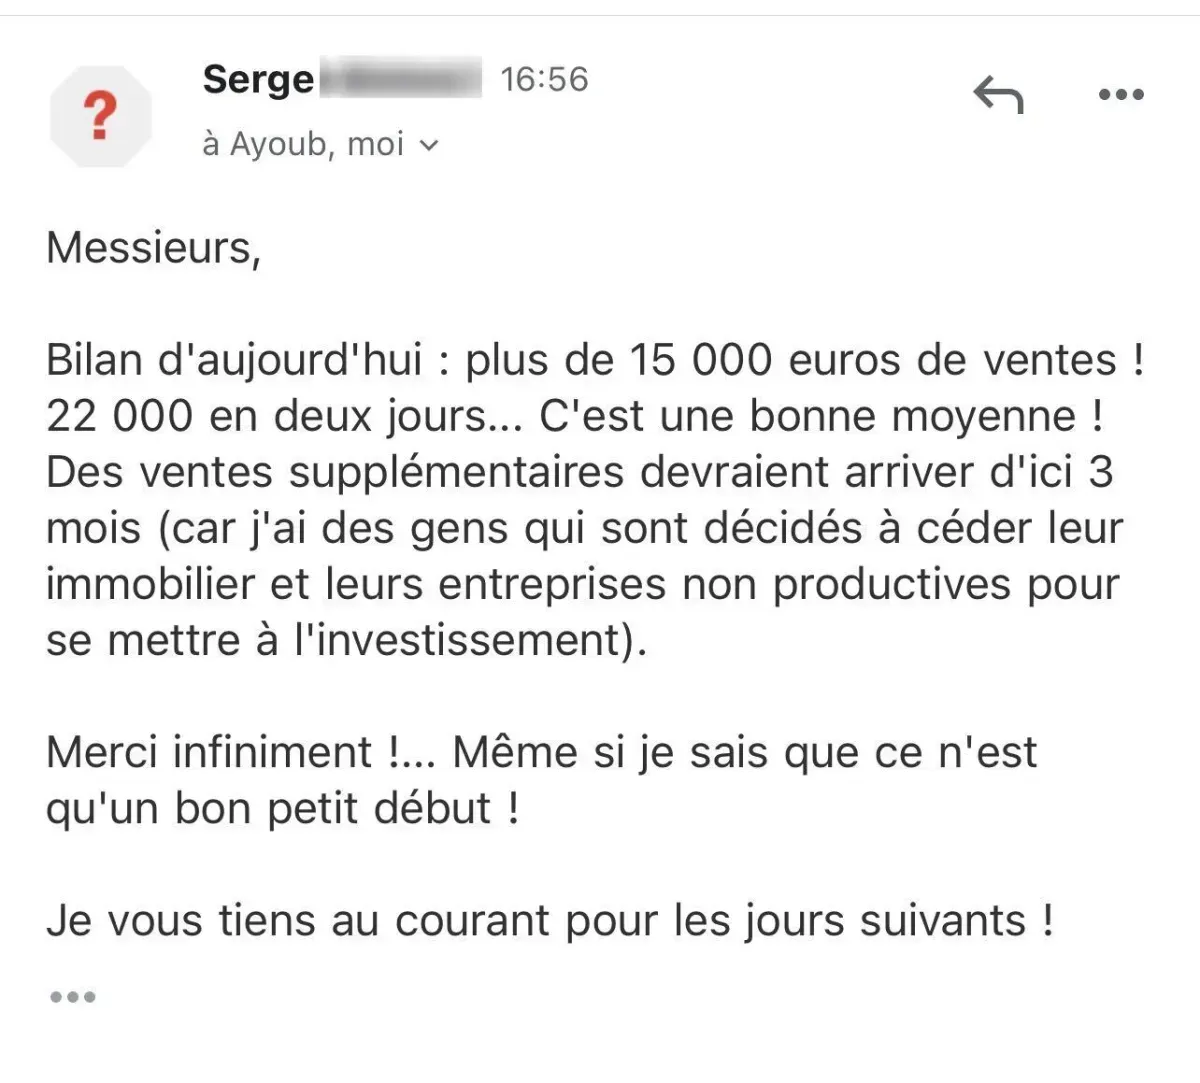Click the line mentioning 15 000 euros de ventes

coord(595,360)
